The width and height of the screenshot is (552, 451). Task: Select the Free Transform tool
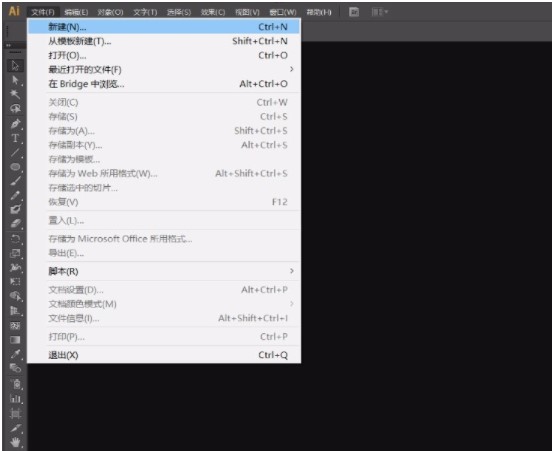point(15,282)
